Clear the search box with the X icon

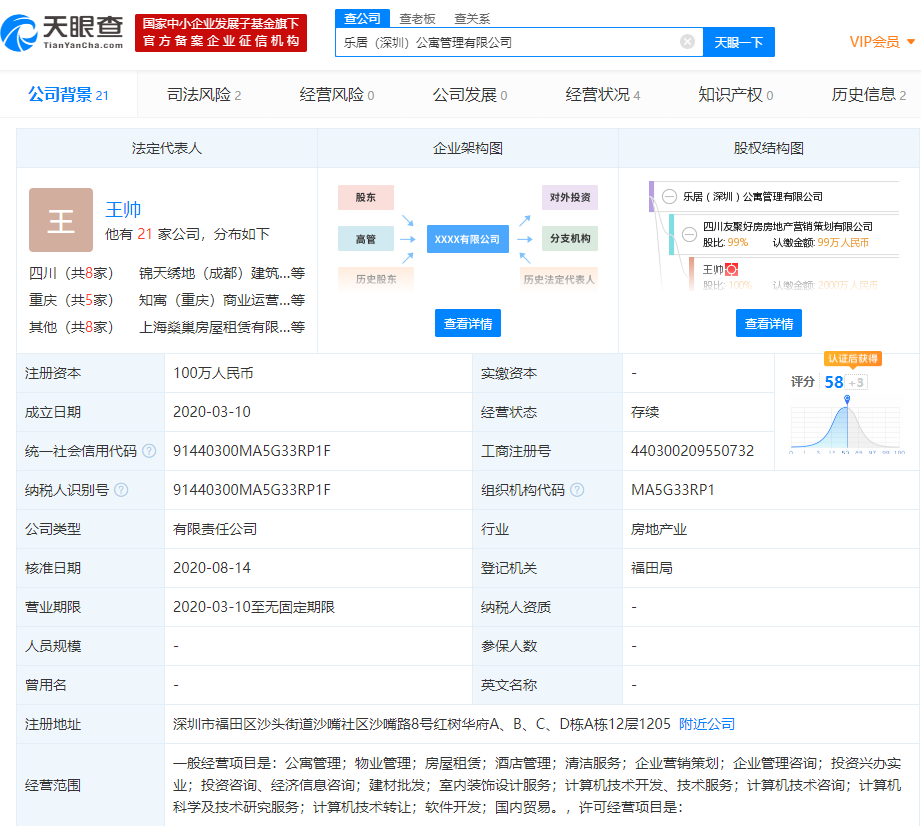[687, 42]
